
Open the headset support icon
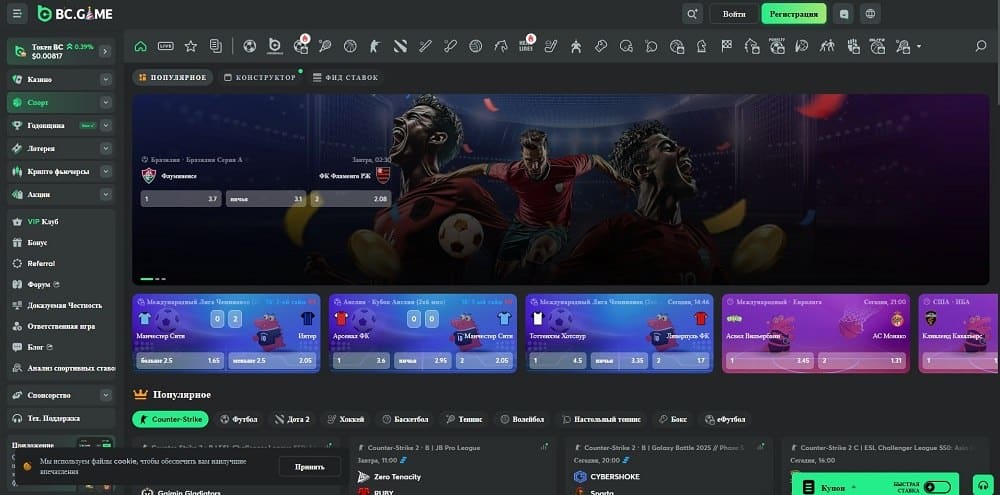(983, 485)
